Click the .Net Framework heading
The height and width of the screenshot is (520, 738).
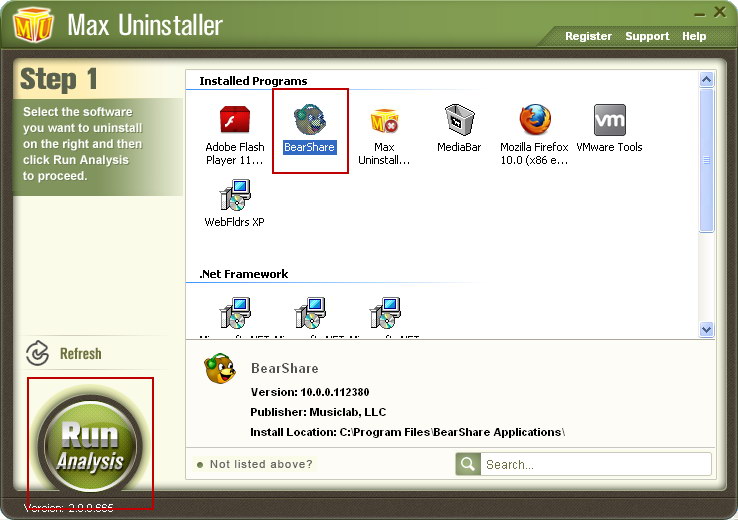click(x=244, y=274)
